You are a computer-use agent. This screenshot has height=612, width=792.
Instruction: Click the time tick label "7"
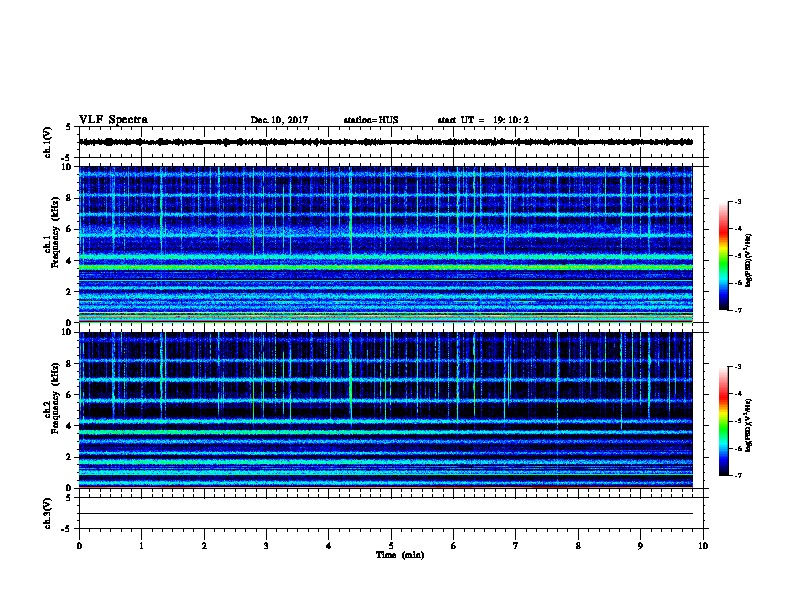coord(516,545)
